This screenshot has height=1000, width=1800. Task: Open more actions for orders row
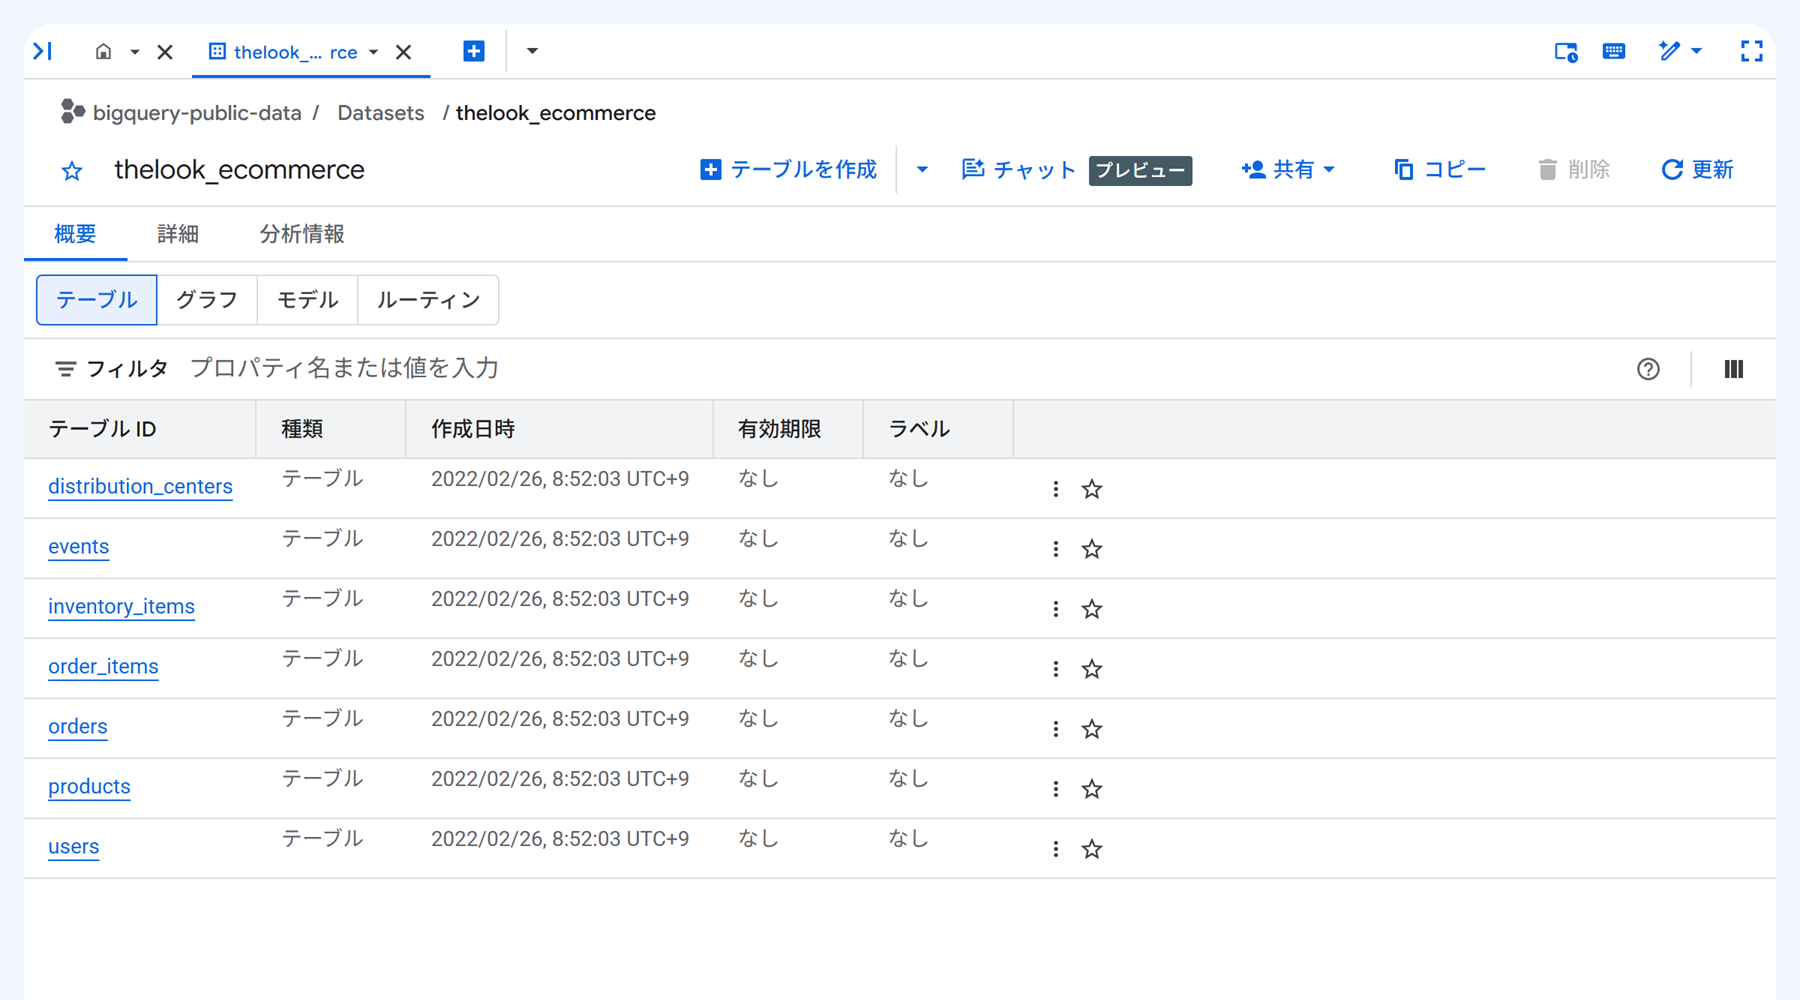click(x=1055, y=729)
